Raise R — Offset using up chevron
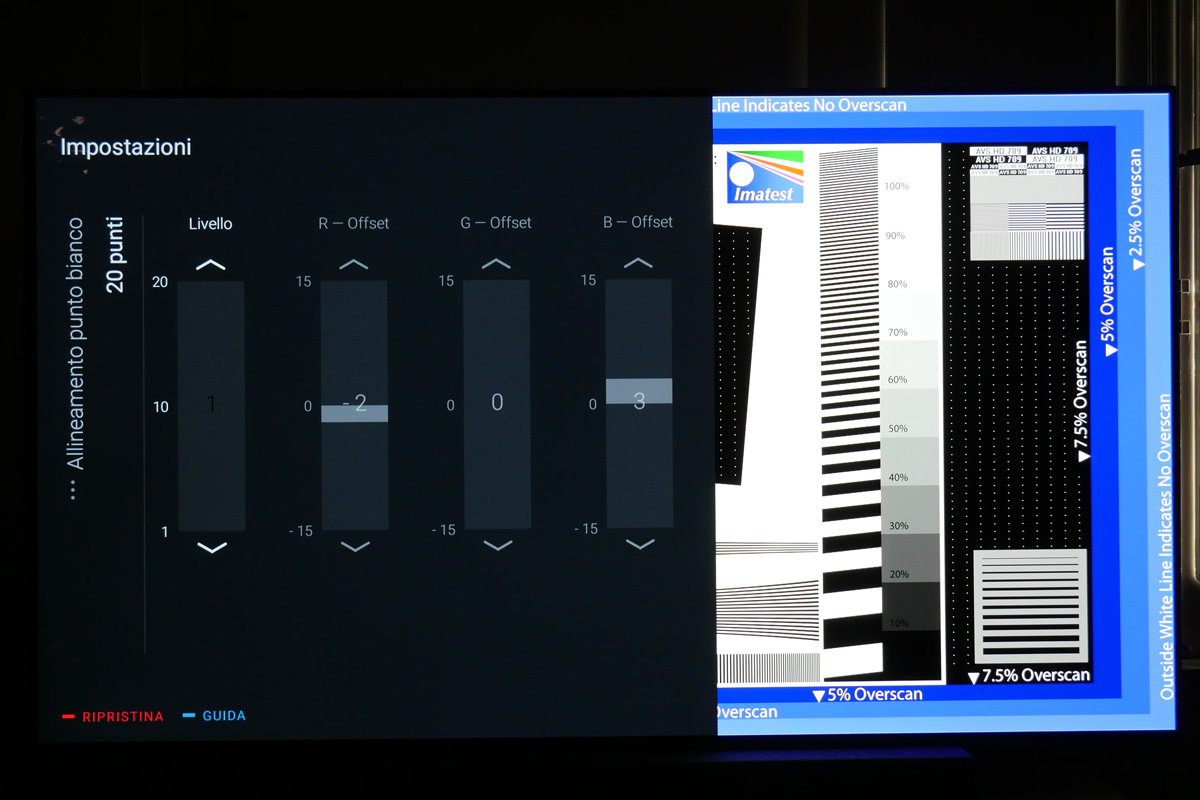This screenshot has height=800, width=1200. pos(354,264)
